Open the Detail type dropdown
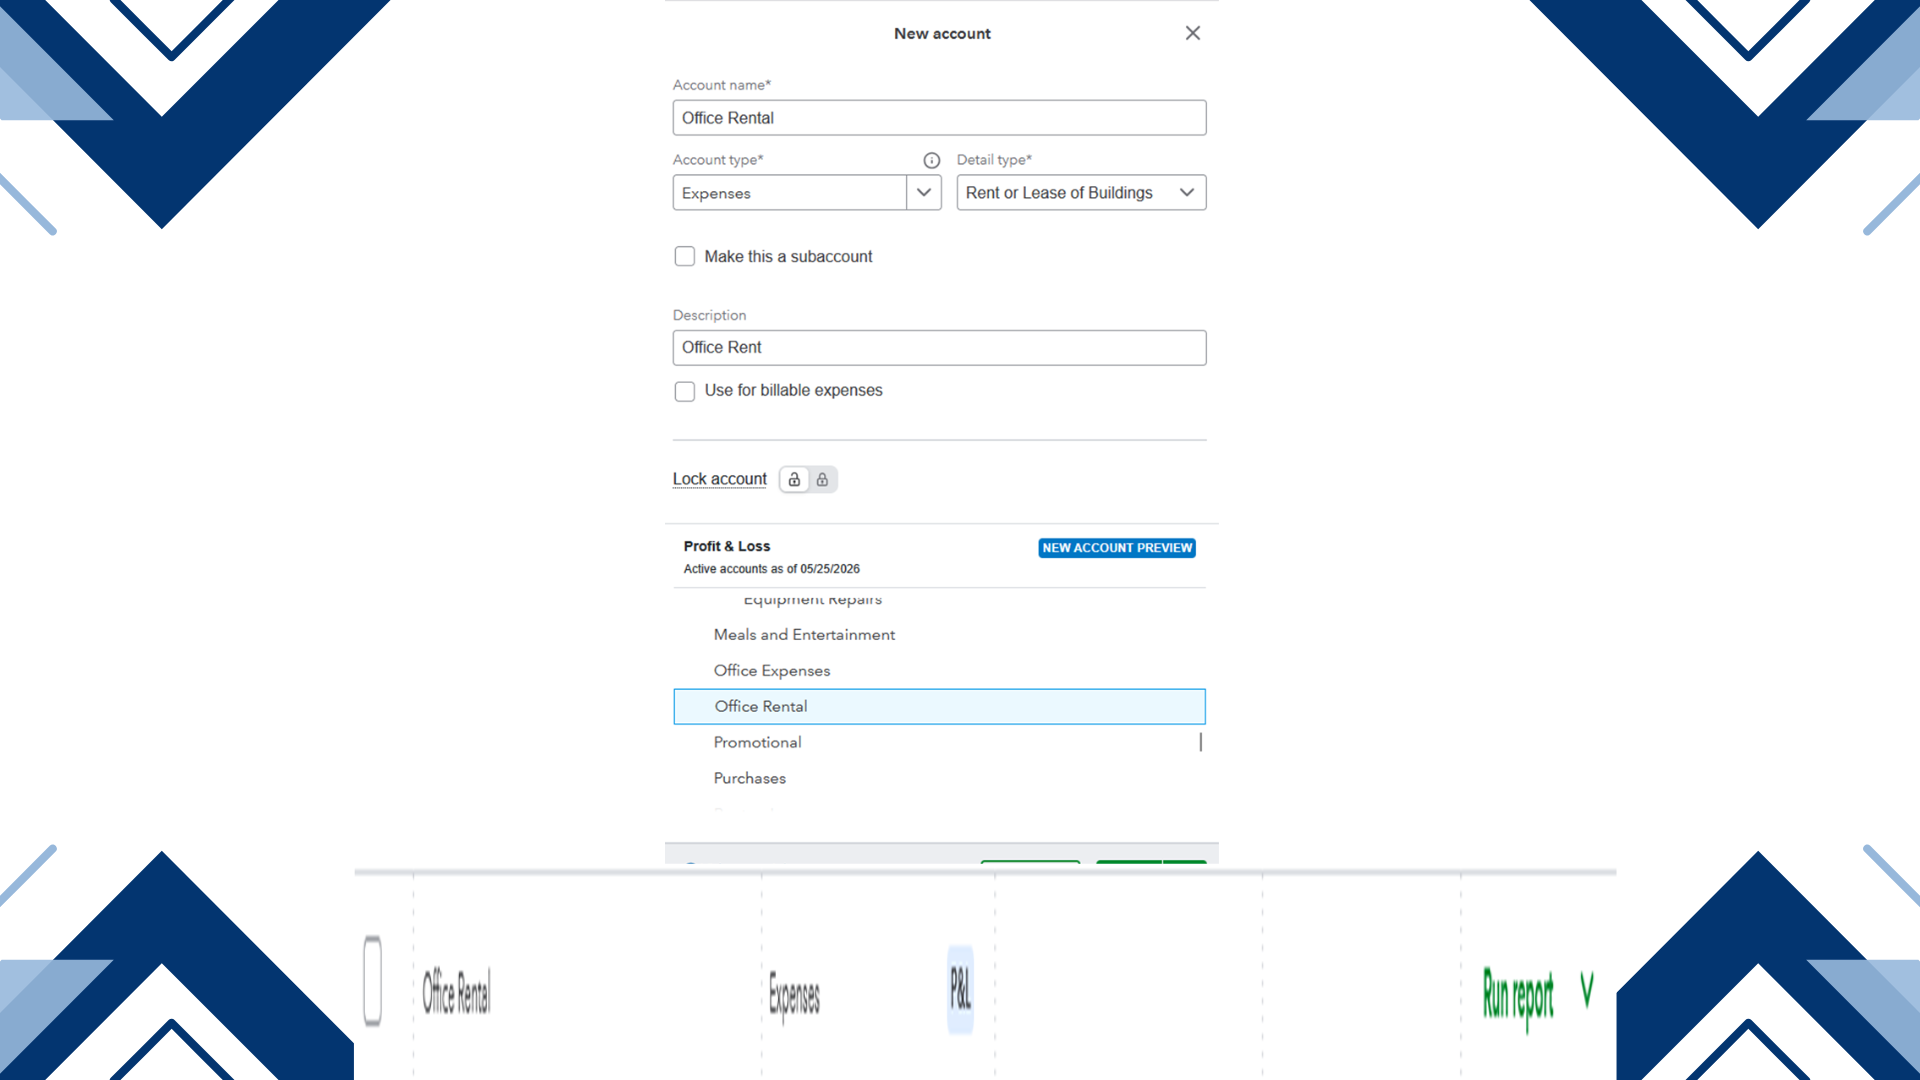The width and height of the screenshot is (1920, 1080). (x=1081, y=193)
